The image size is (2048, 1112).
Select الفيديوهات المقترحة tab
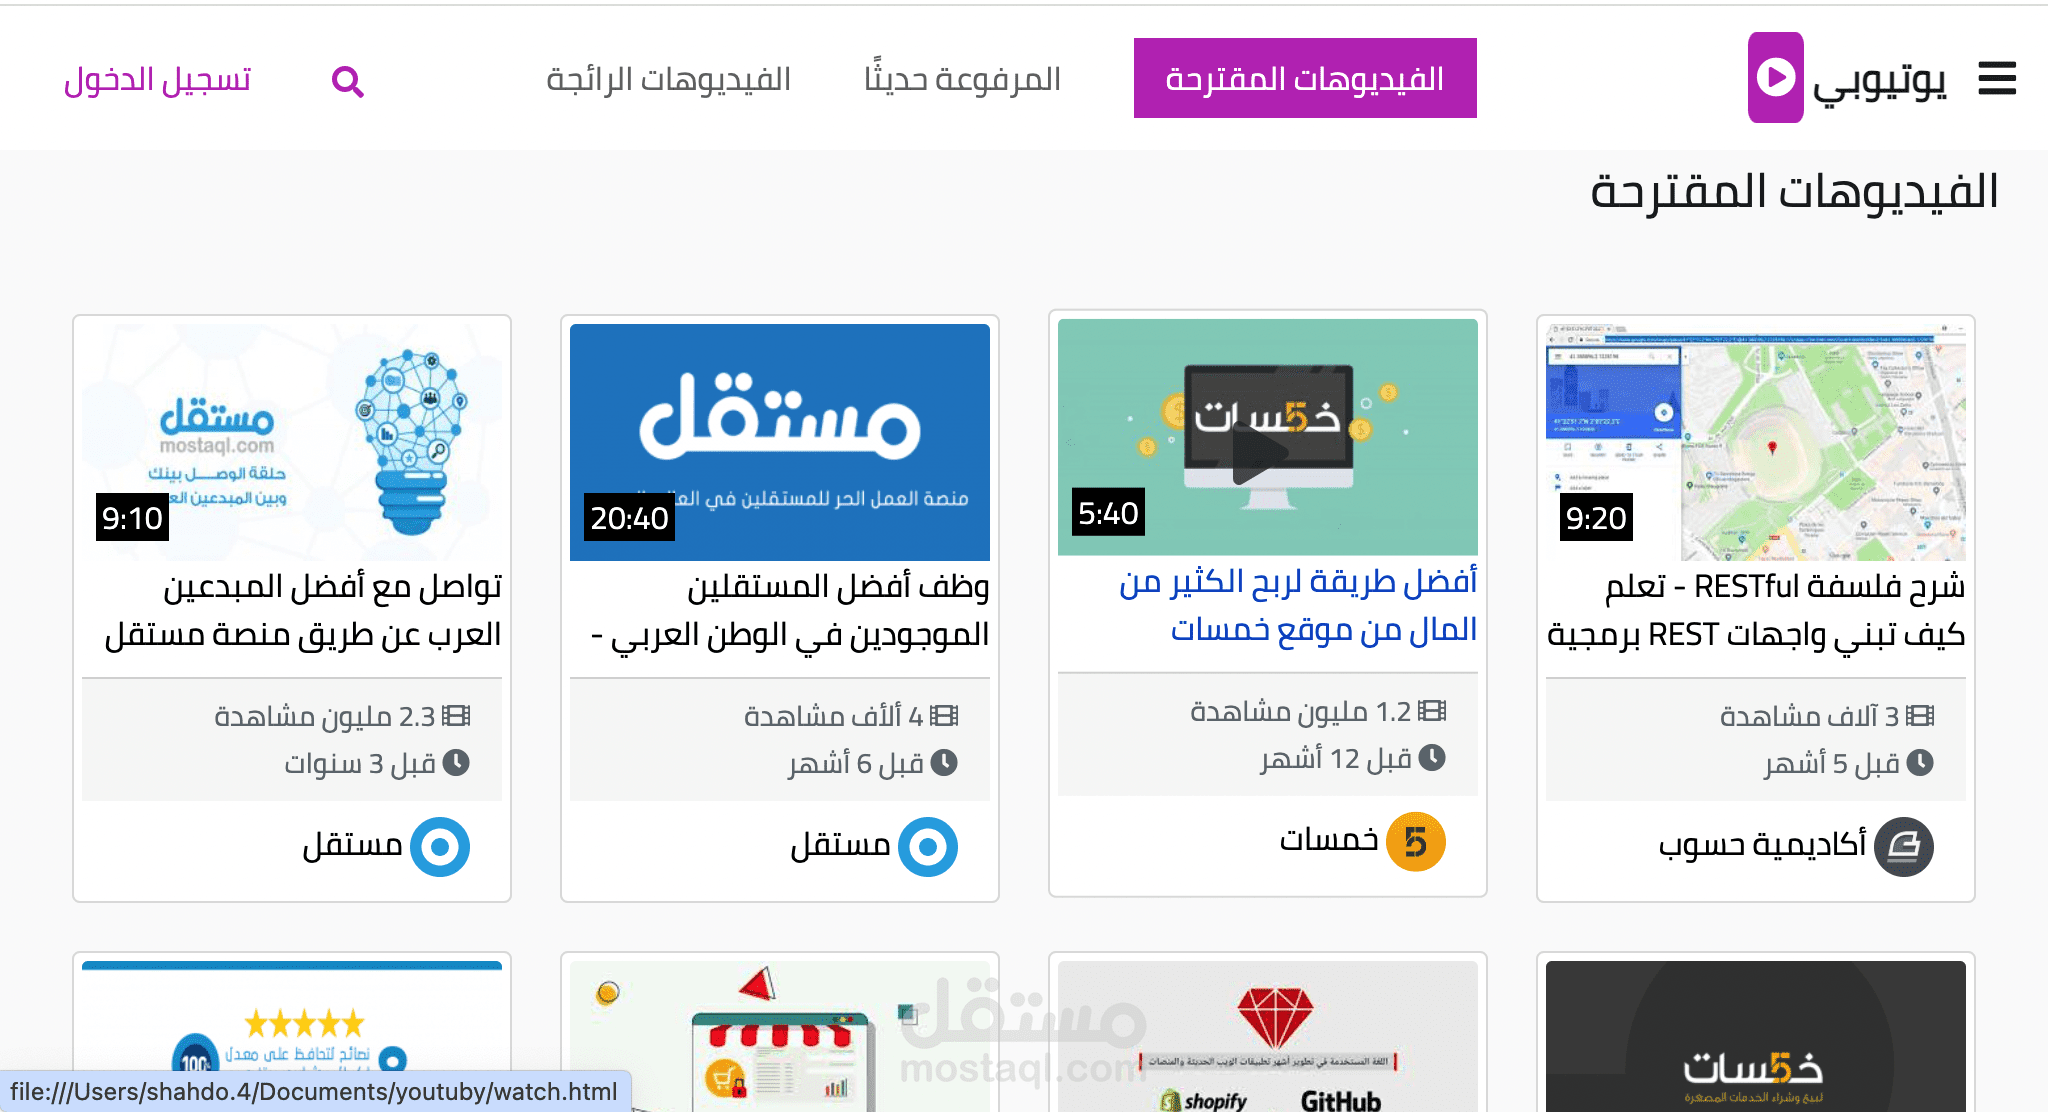click(x=1305, y=78)
